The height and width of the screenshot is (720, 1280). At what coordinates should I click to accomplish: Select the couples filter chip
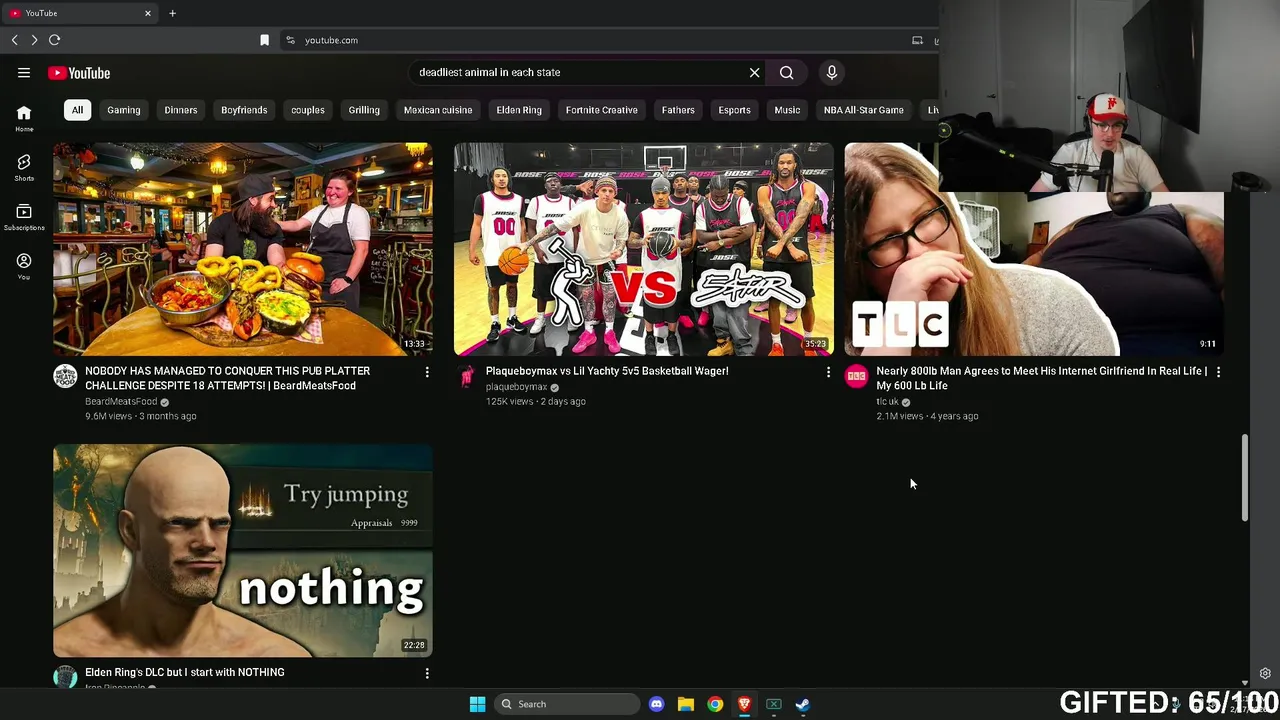pyautogui.click(x=308, y=110)
